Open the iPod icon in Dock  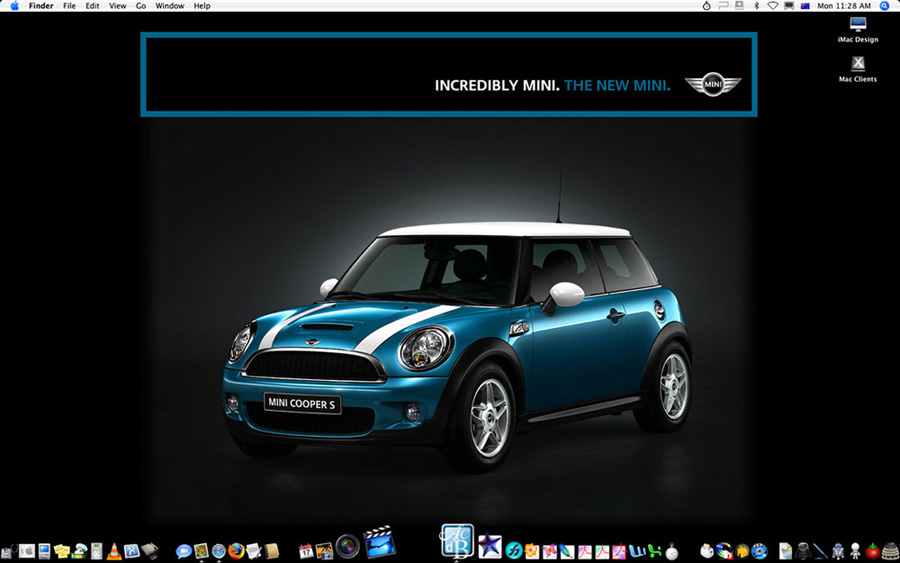click(96, 551)
